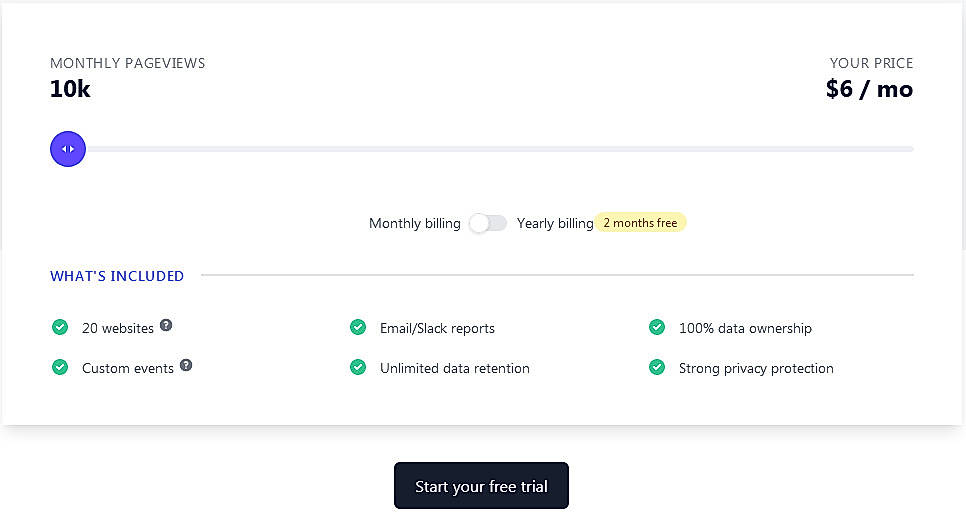
Task: Click the 100% data ownership text
Action: [745, 328]
